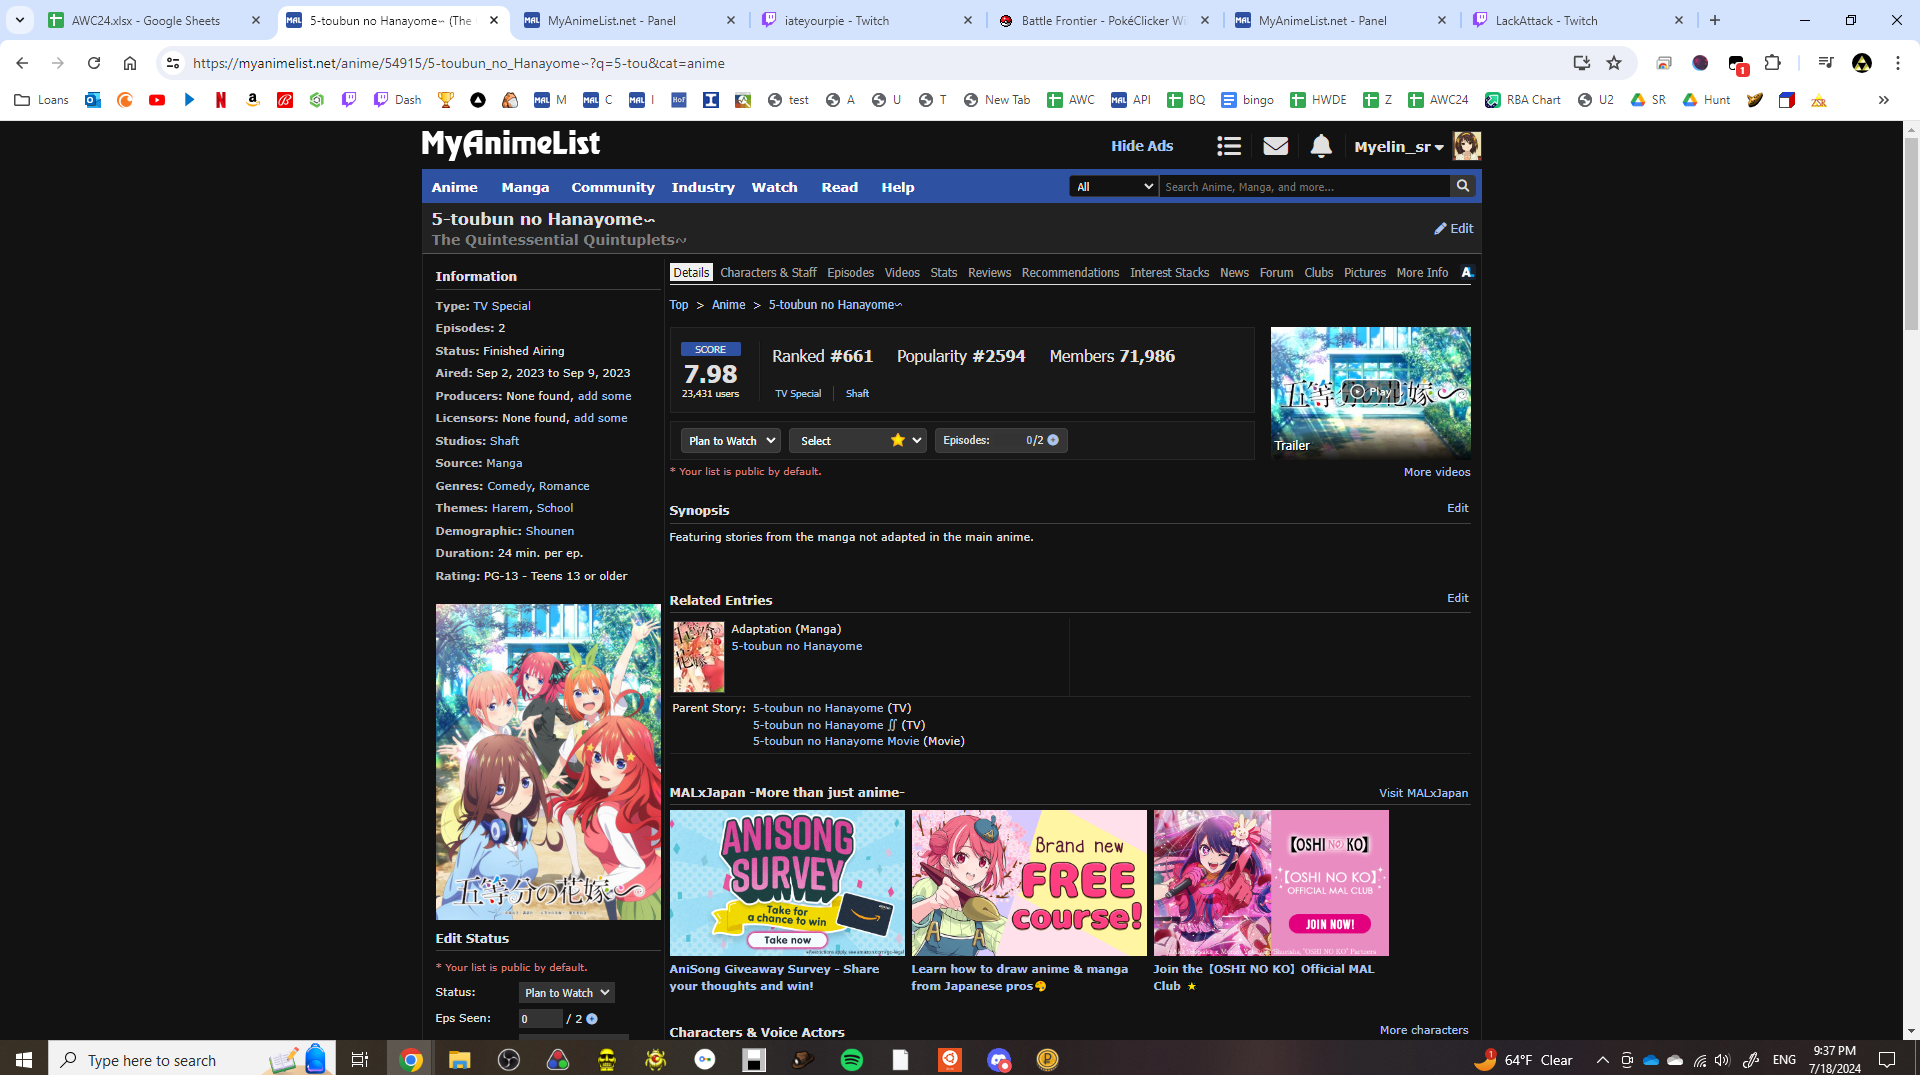
Task: Open the Oshi no Ko club banner
Action: [1271, 883]
